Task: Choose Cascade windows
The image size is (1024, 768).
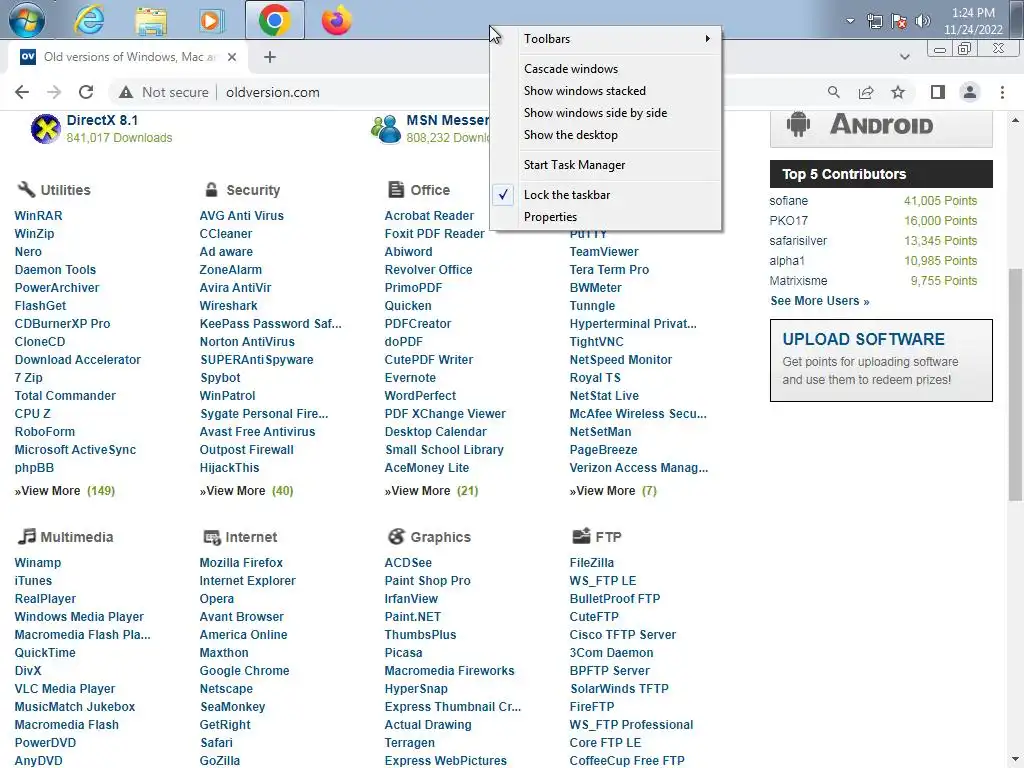Action: 606,69
